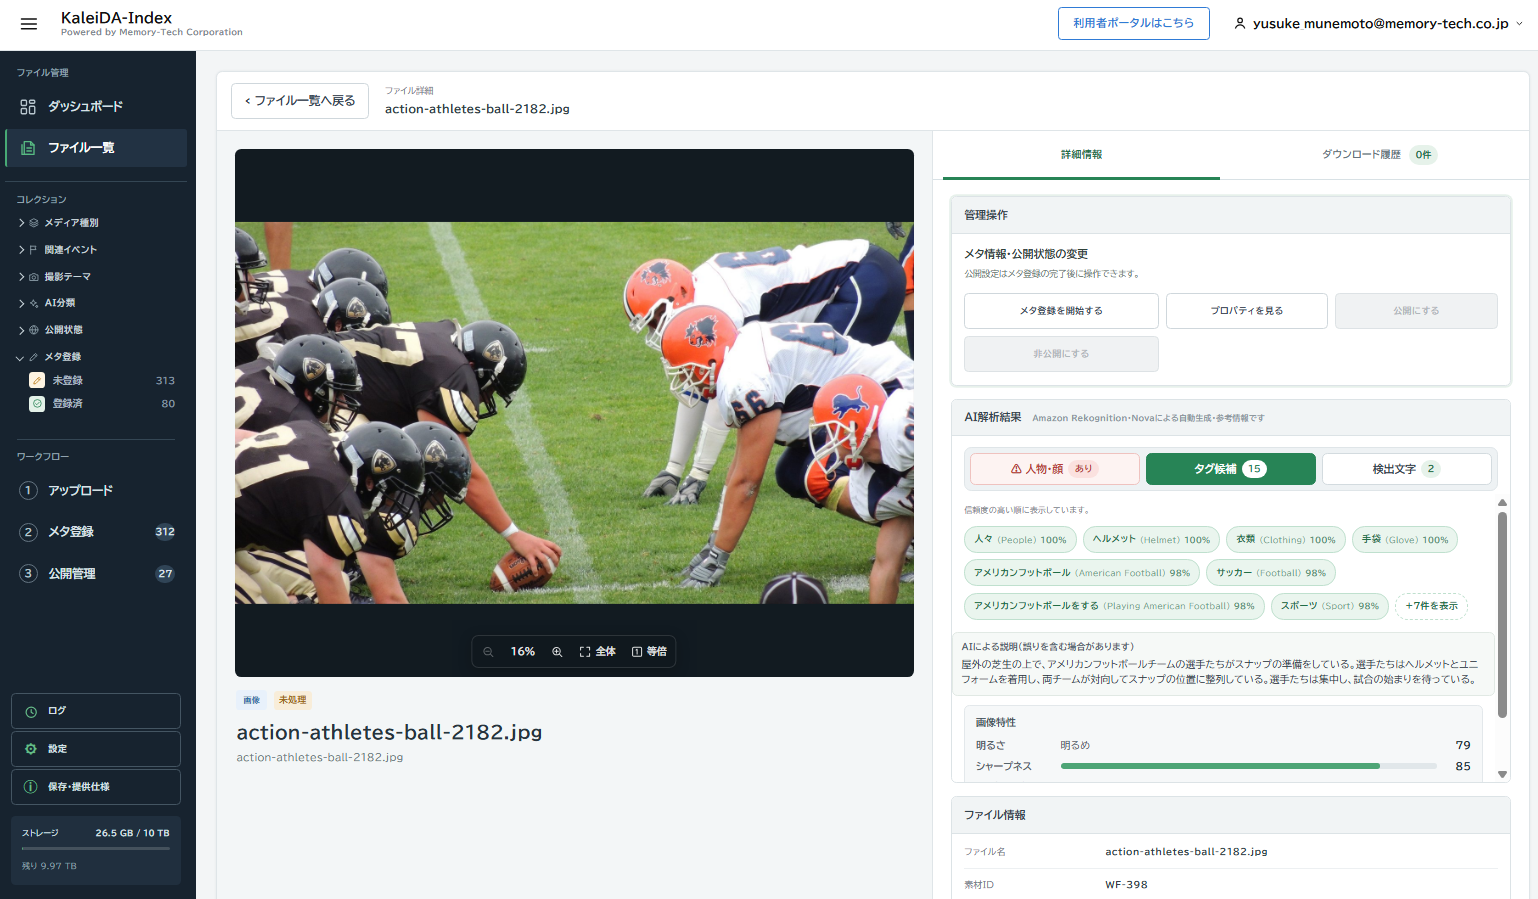Click the 人々 (People) tag chip
Image resolution: width=1538 pixels, height=899 pixels.
point(1020,540)
